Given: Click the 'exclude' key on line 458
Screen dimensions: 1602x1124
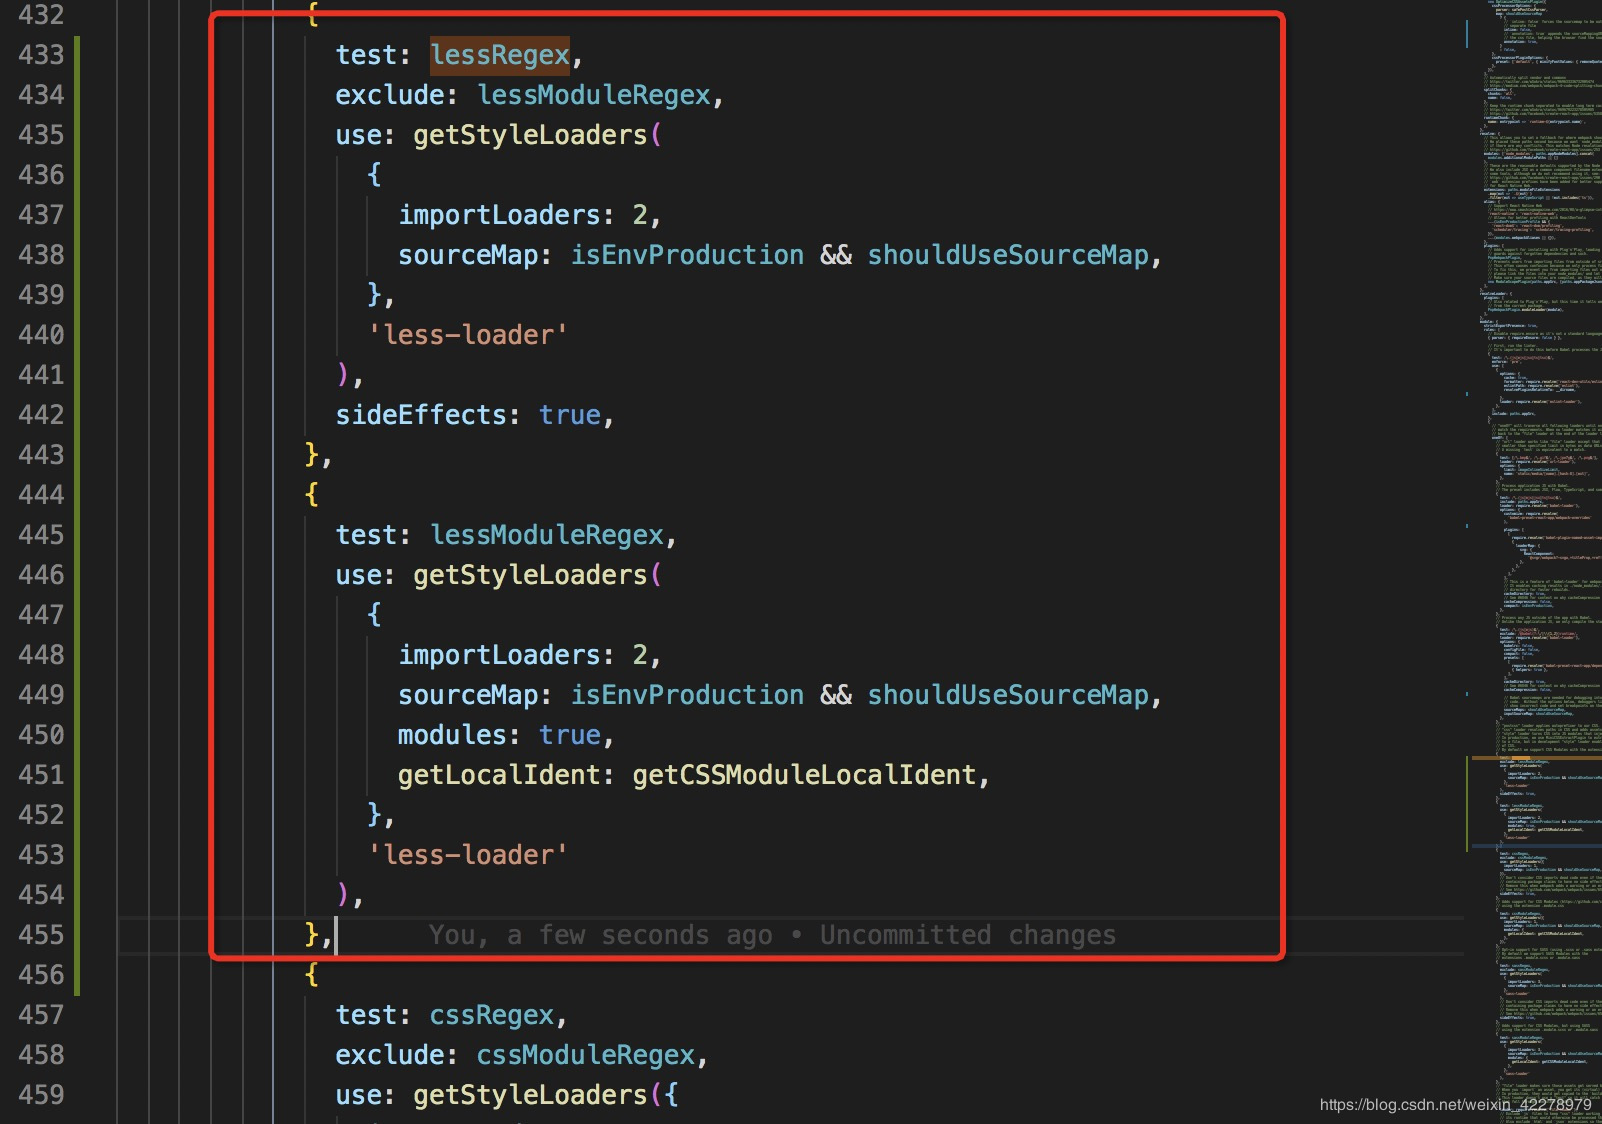Looking at the screenshot, I should point(390,1055).
